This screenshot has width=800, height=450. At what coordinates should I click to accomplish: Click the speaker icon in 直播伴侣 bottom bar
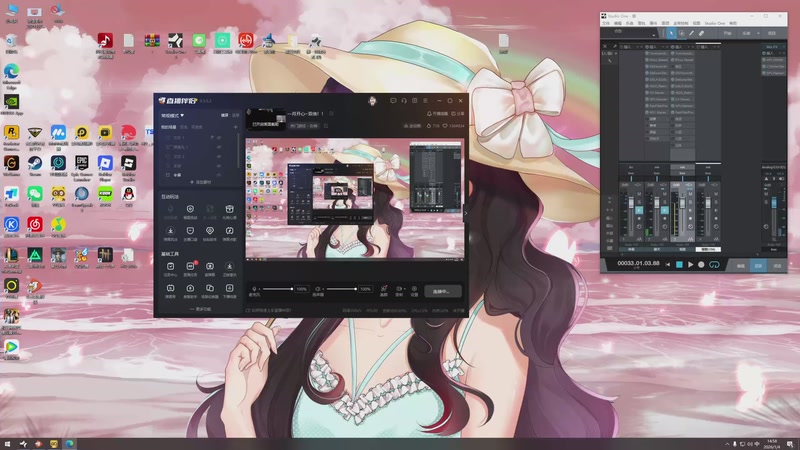[x=317, y=289]
